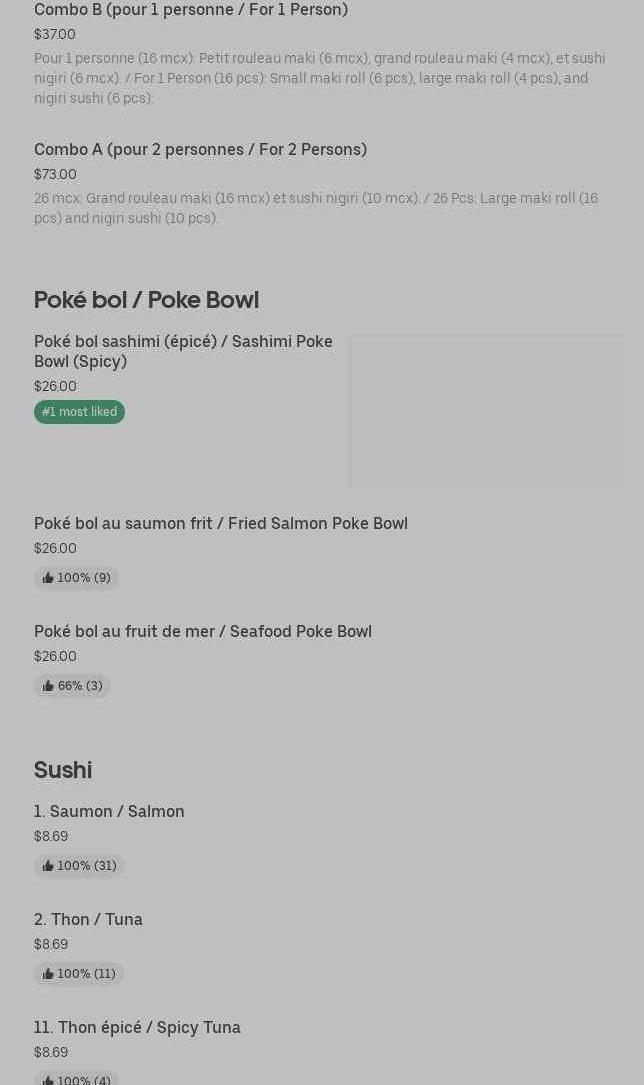Click the Poké bol / Poke Bowl heading
Image resolution: width=644 pixels, height=1085 pixels.
(146, 300)
